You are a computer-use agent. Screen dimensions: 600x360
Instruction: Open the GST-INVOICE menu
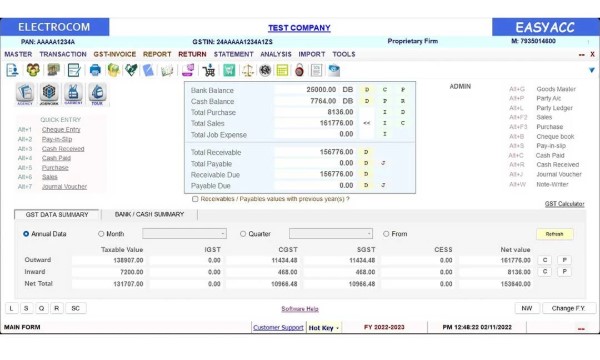point(115,54)
